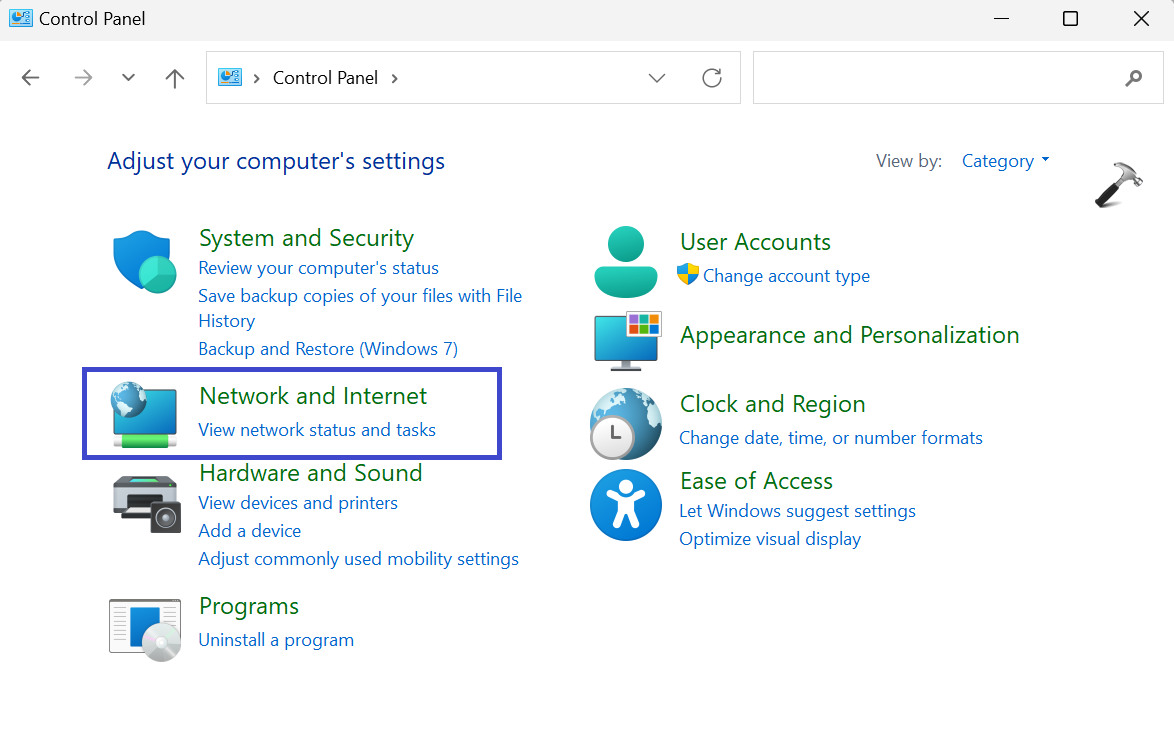1174x735 pixels.
Task: Click the Clock and Region globe icon
Action: pyautogui.click(x=626, y=423)
